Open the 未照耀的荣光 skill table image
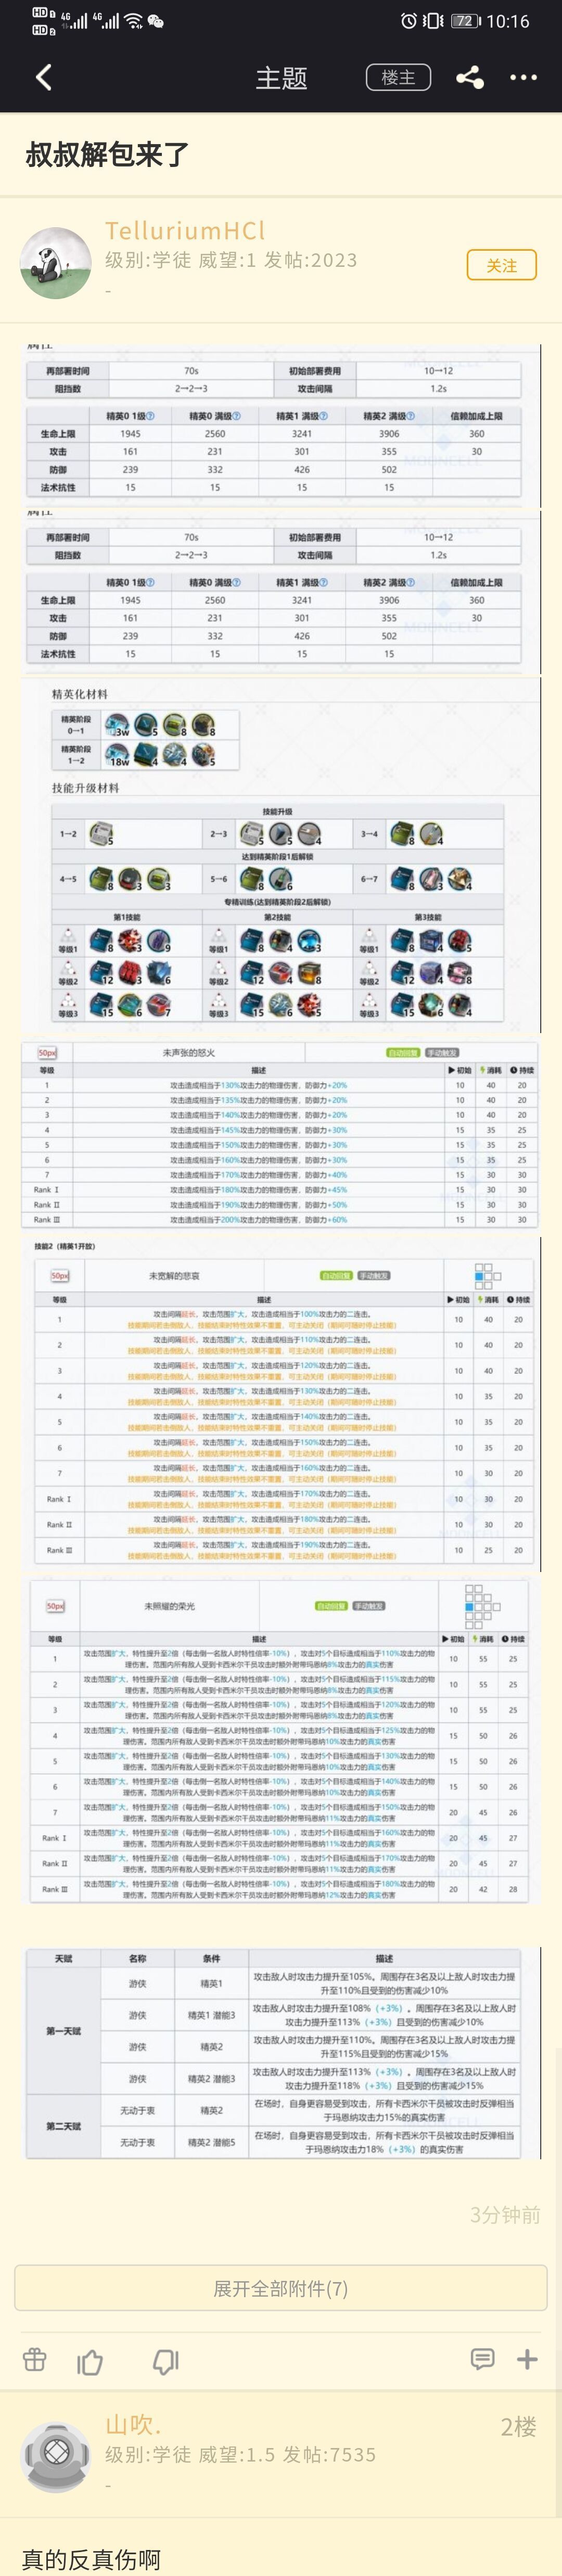Image resolution: width=562 pixels, height=2576 pixels. click(x=281, y=1740)
